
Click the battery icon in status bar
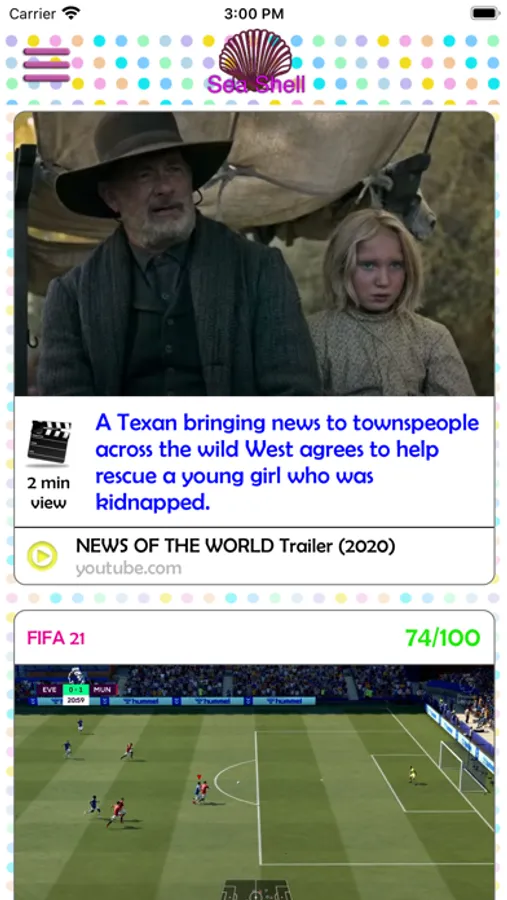click(x=484, y=13)
